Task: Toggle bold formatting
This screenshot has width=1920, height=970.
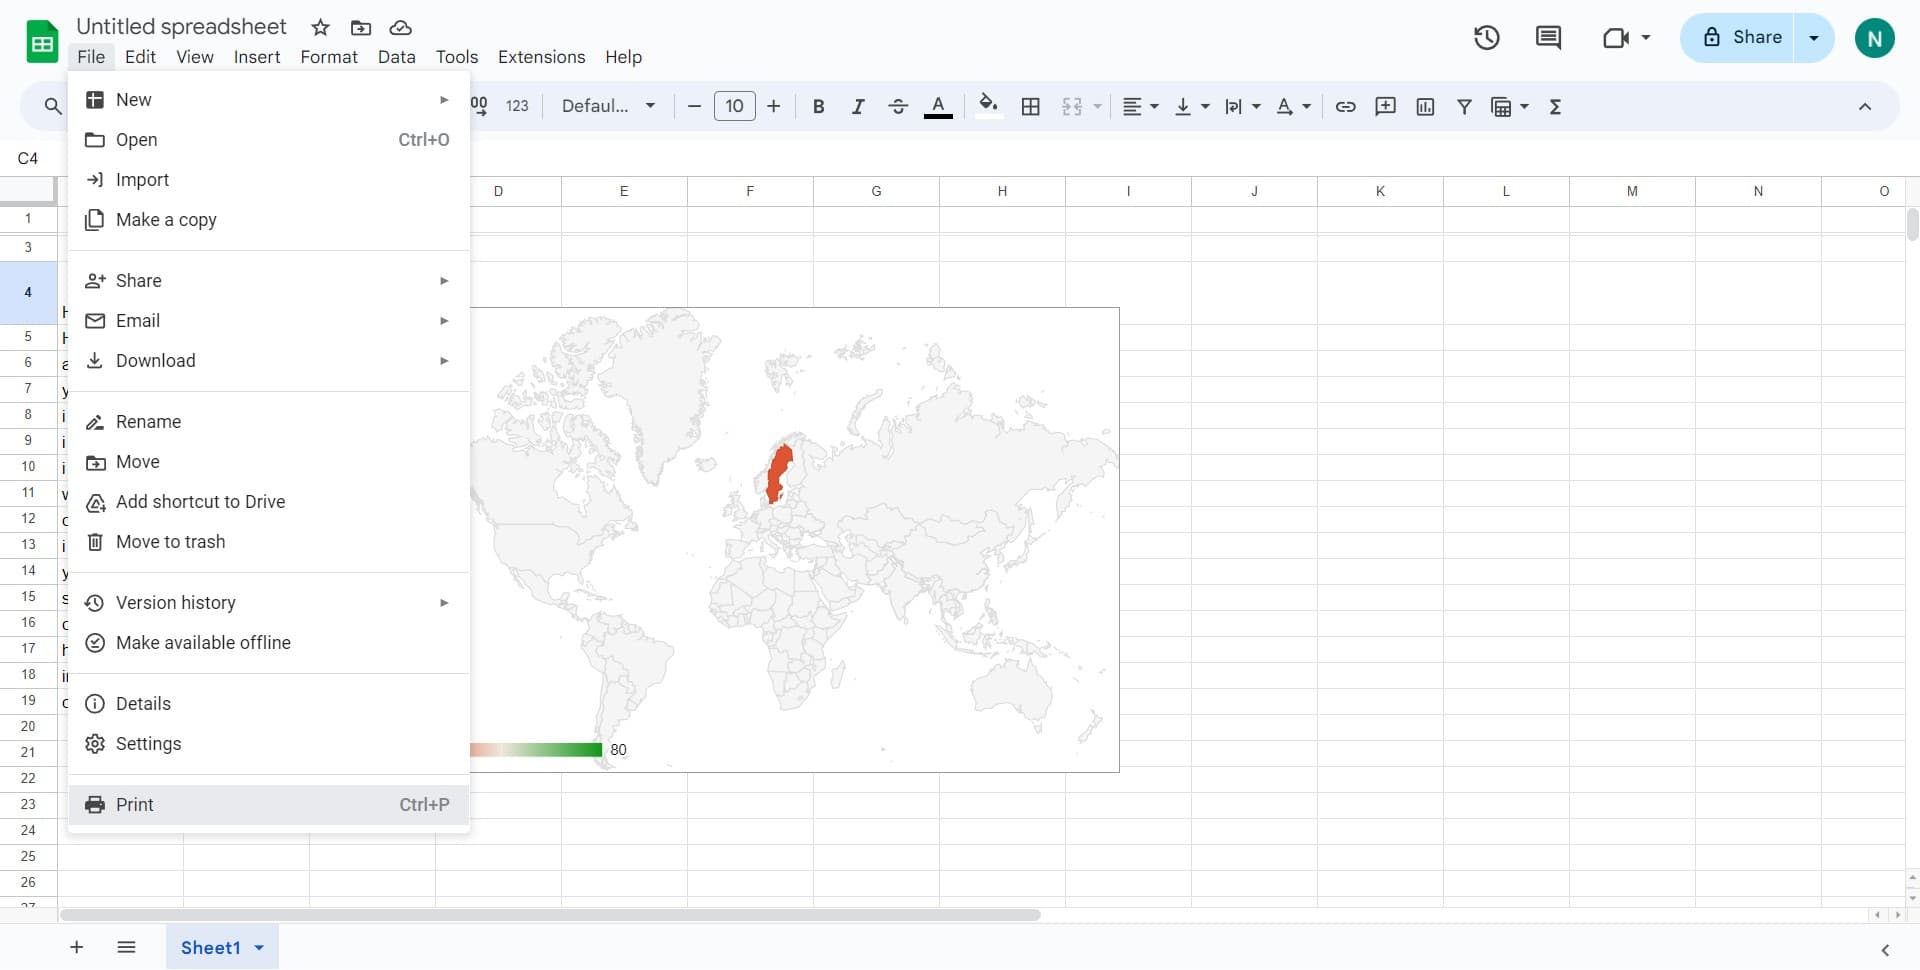Action: (818, 107)
